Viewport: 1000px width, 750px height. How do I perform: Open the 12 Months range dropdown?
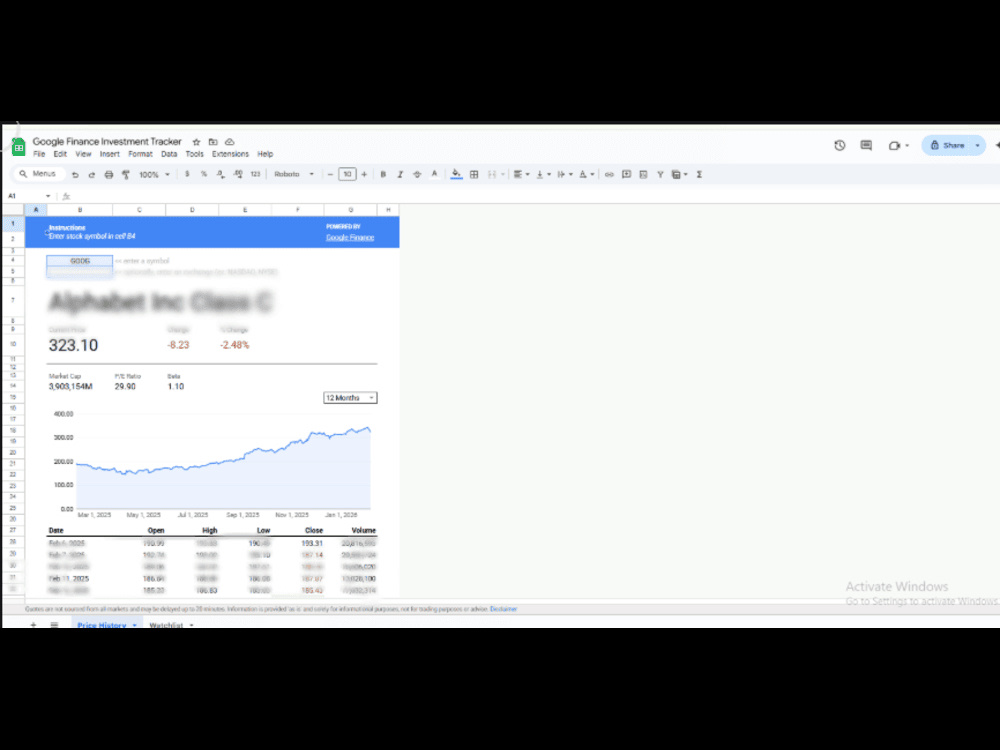click(x=350, y=398)
